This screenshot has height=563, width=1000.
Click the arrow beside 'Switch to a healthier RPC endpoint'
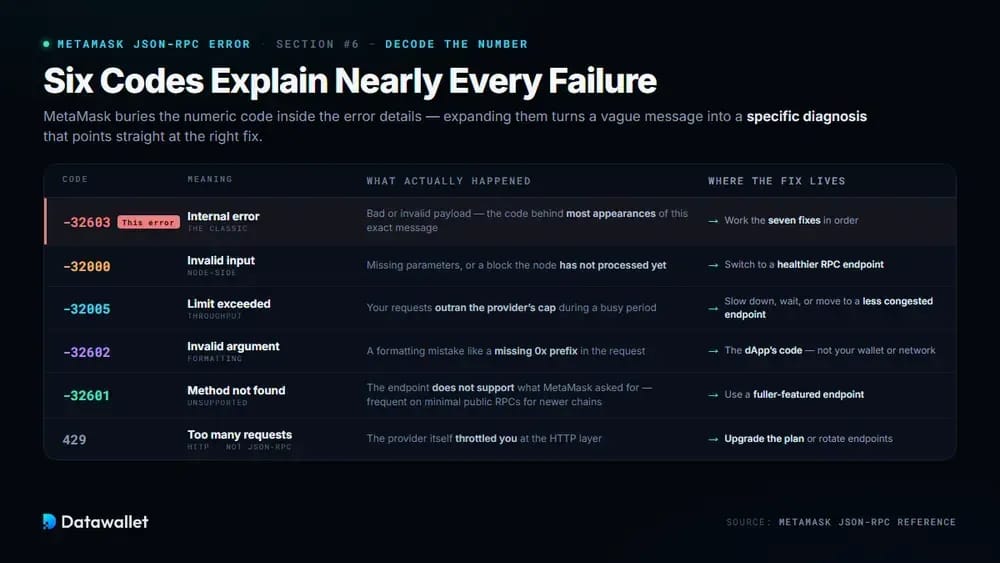click(x=713, y=265)
